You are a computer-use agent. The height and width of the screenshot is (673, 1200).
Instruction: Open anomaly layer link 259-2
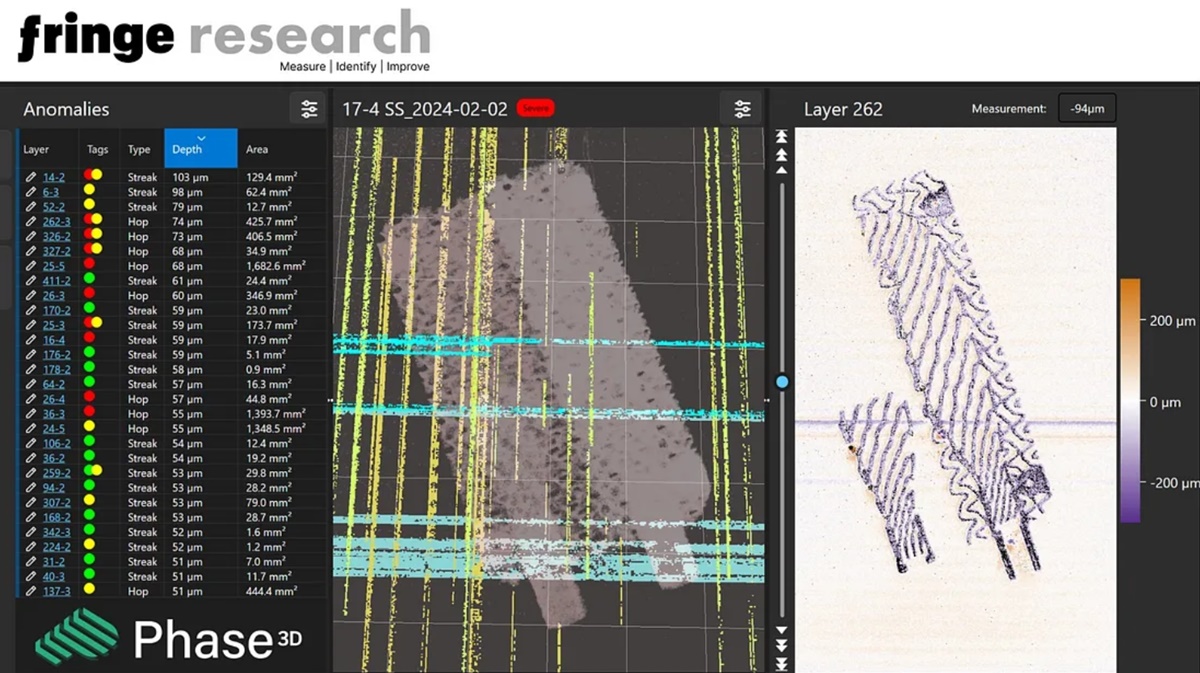(x=56, y=473)
